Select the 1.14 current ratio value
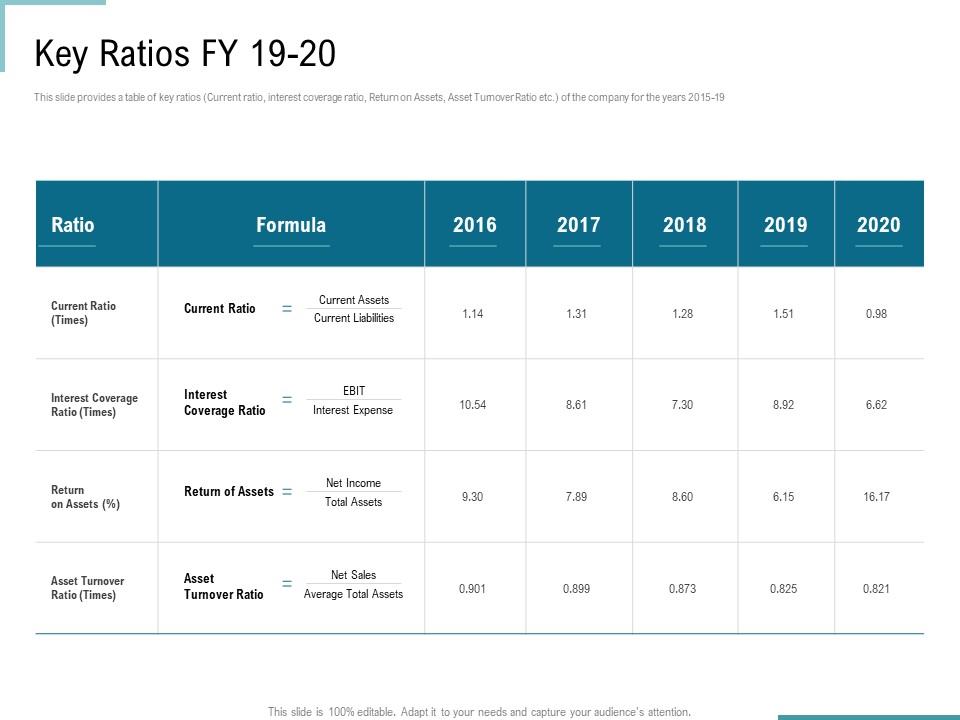Screen dimensions: 960x720 click(473, 313)
